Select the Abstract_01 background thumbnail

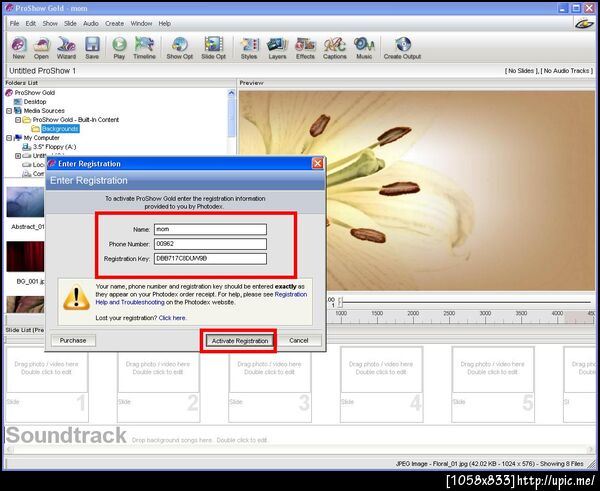click(x=25, y=202)
